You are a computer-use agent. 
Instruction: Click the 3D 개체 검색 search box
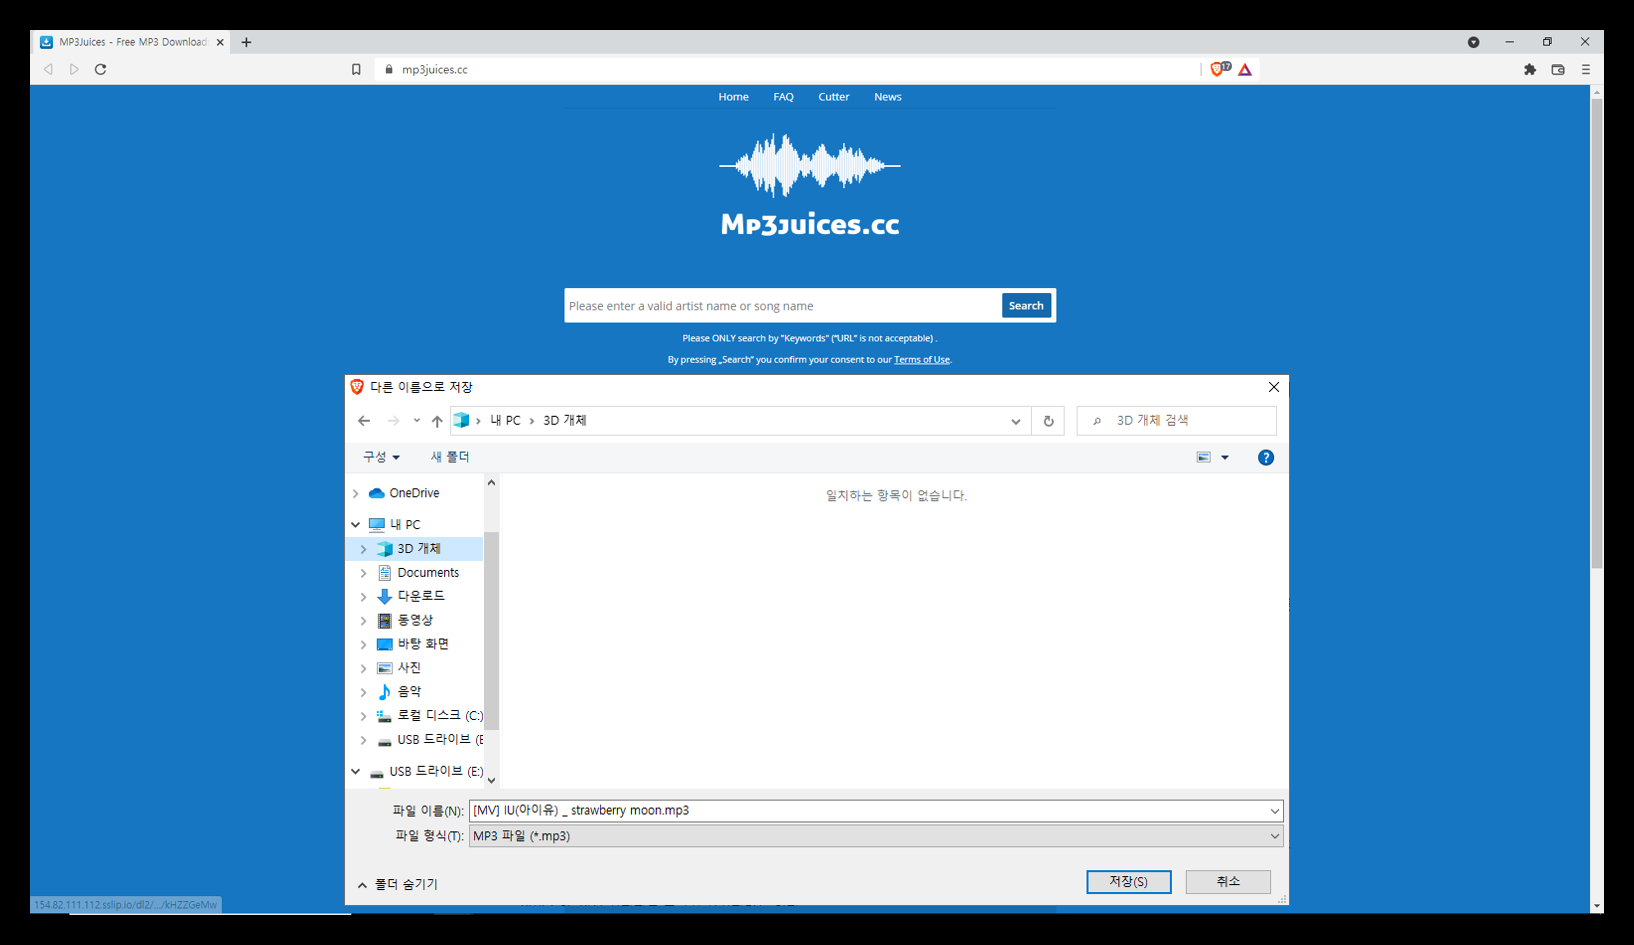click(1177, 421)
